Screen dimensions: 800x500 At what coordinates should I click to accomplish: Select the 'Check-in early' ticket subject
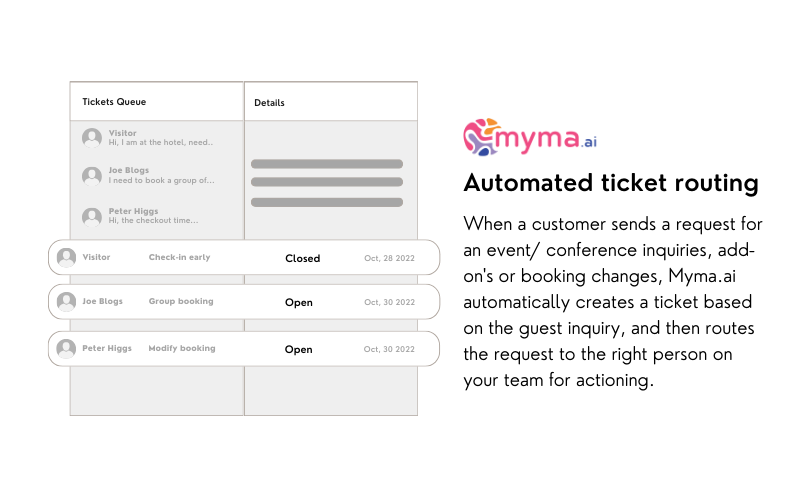[179, 257]
